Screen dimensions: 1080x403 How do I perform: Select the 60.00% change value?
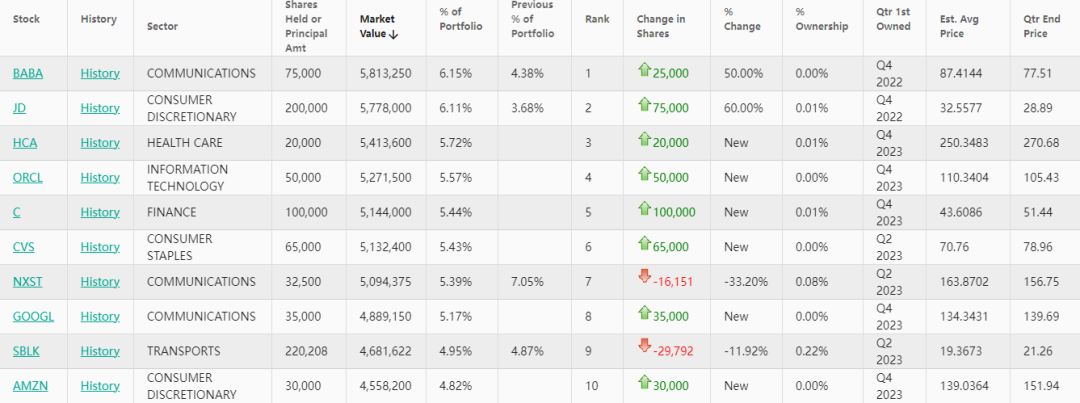pos(743,108)
